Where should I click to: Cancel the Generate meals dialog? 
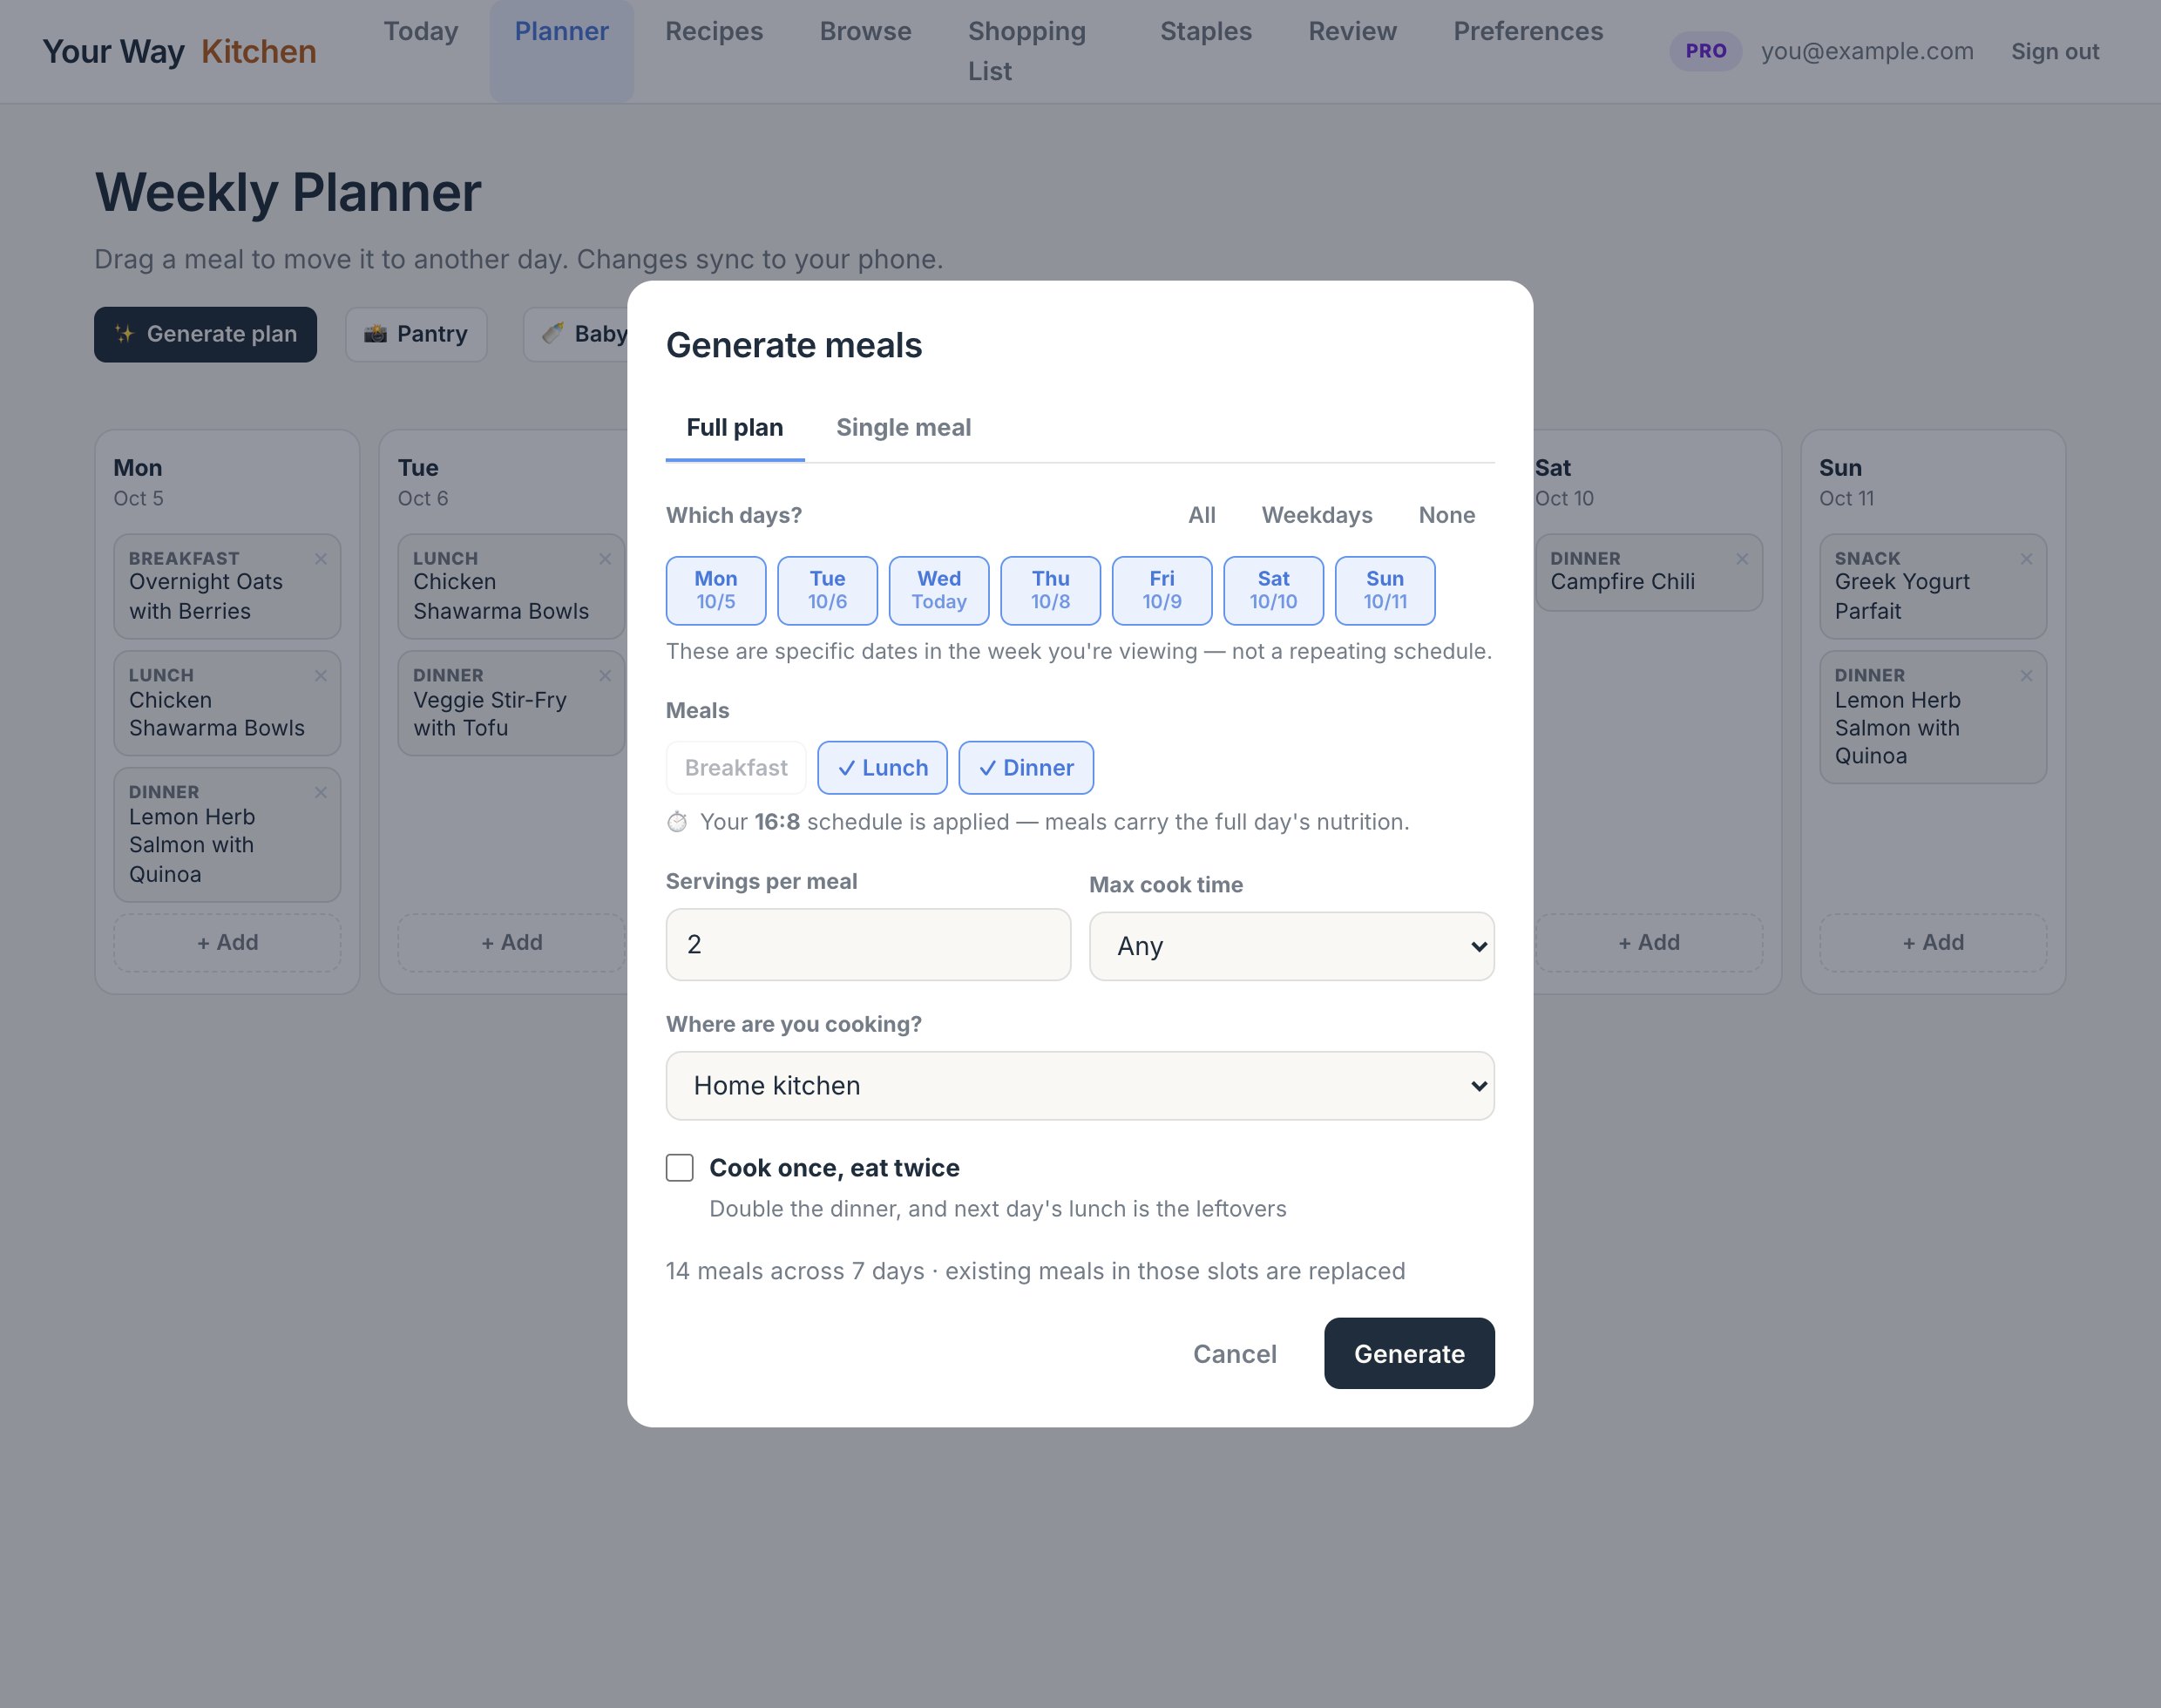click(x=1234, y=1354)
